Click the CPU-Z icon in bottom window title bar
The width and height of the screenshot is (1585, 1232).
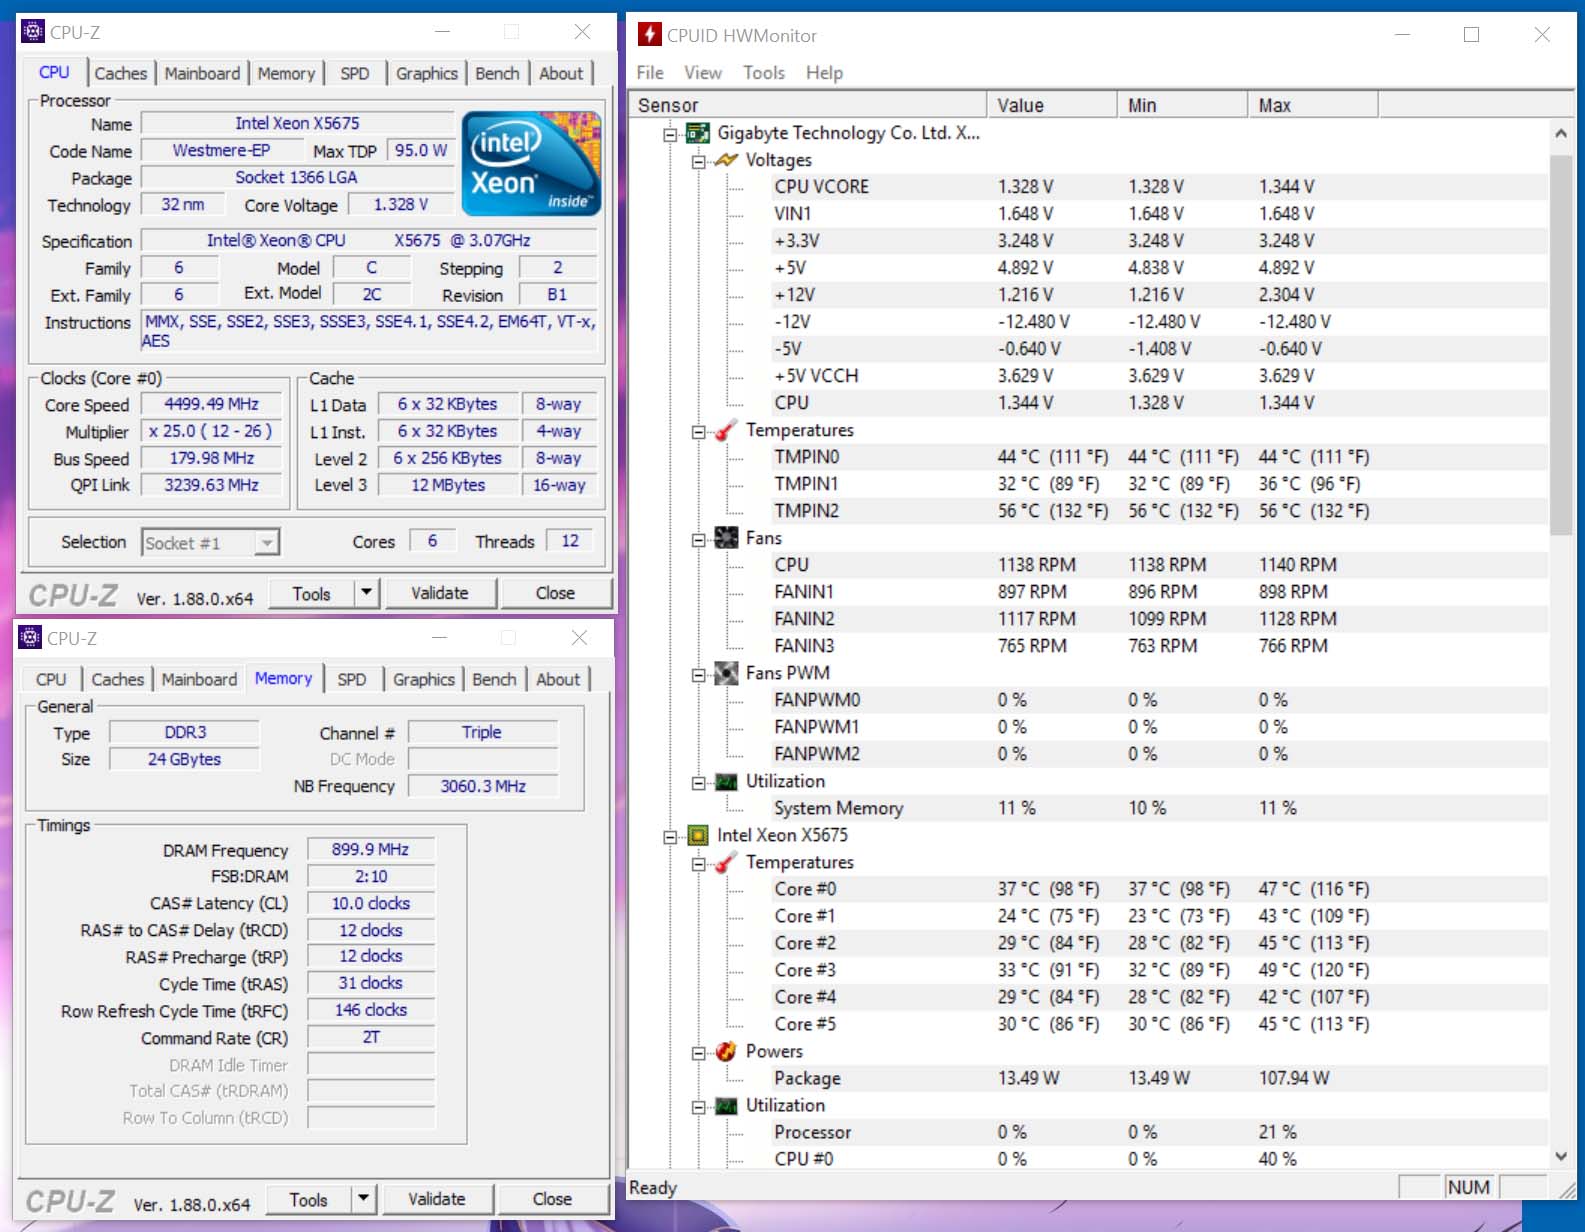pyautogui.click(x=30, y=638)
